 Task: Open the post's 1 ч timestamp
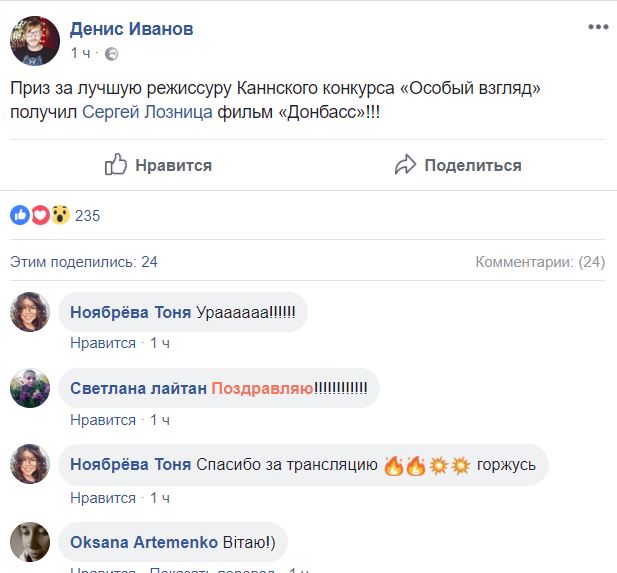tap(82, 53)
